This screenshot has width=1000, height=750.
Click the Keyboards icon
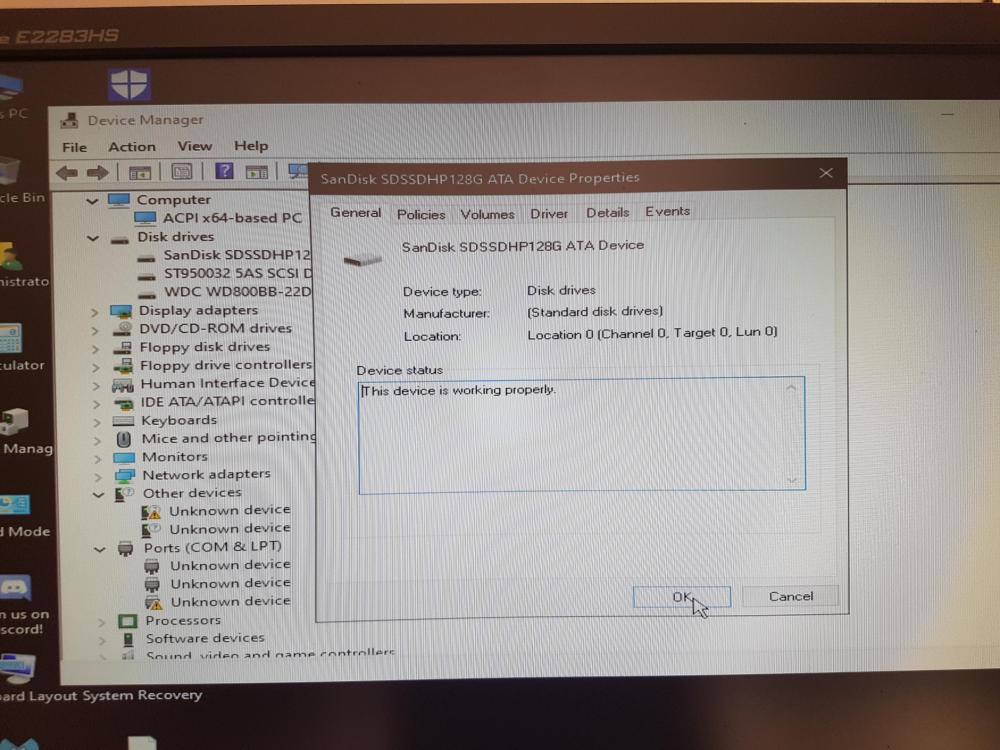tap(123, 421)
